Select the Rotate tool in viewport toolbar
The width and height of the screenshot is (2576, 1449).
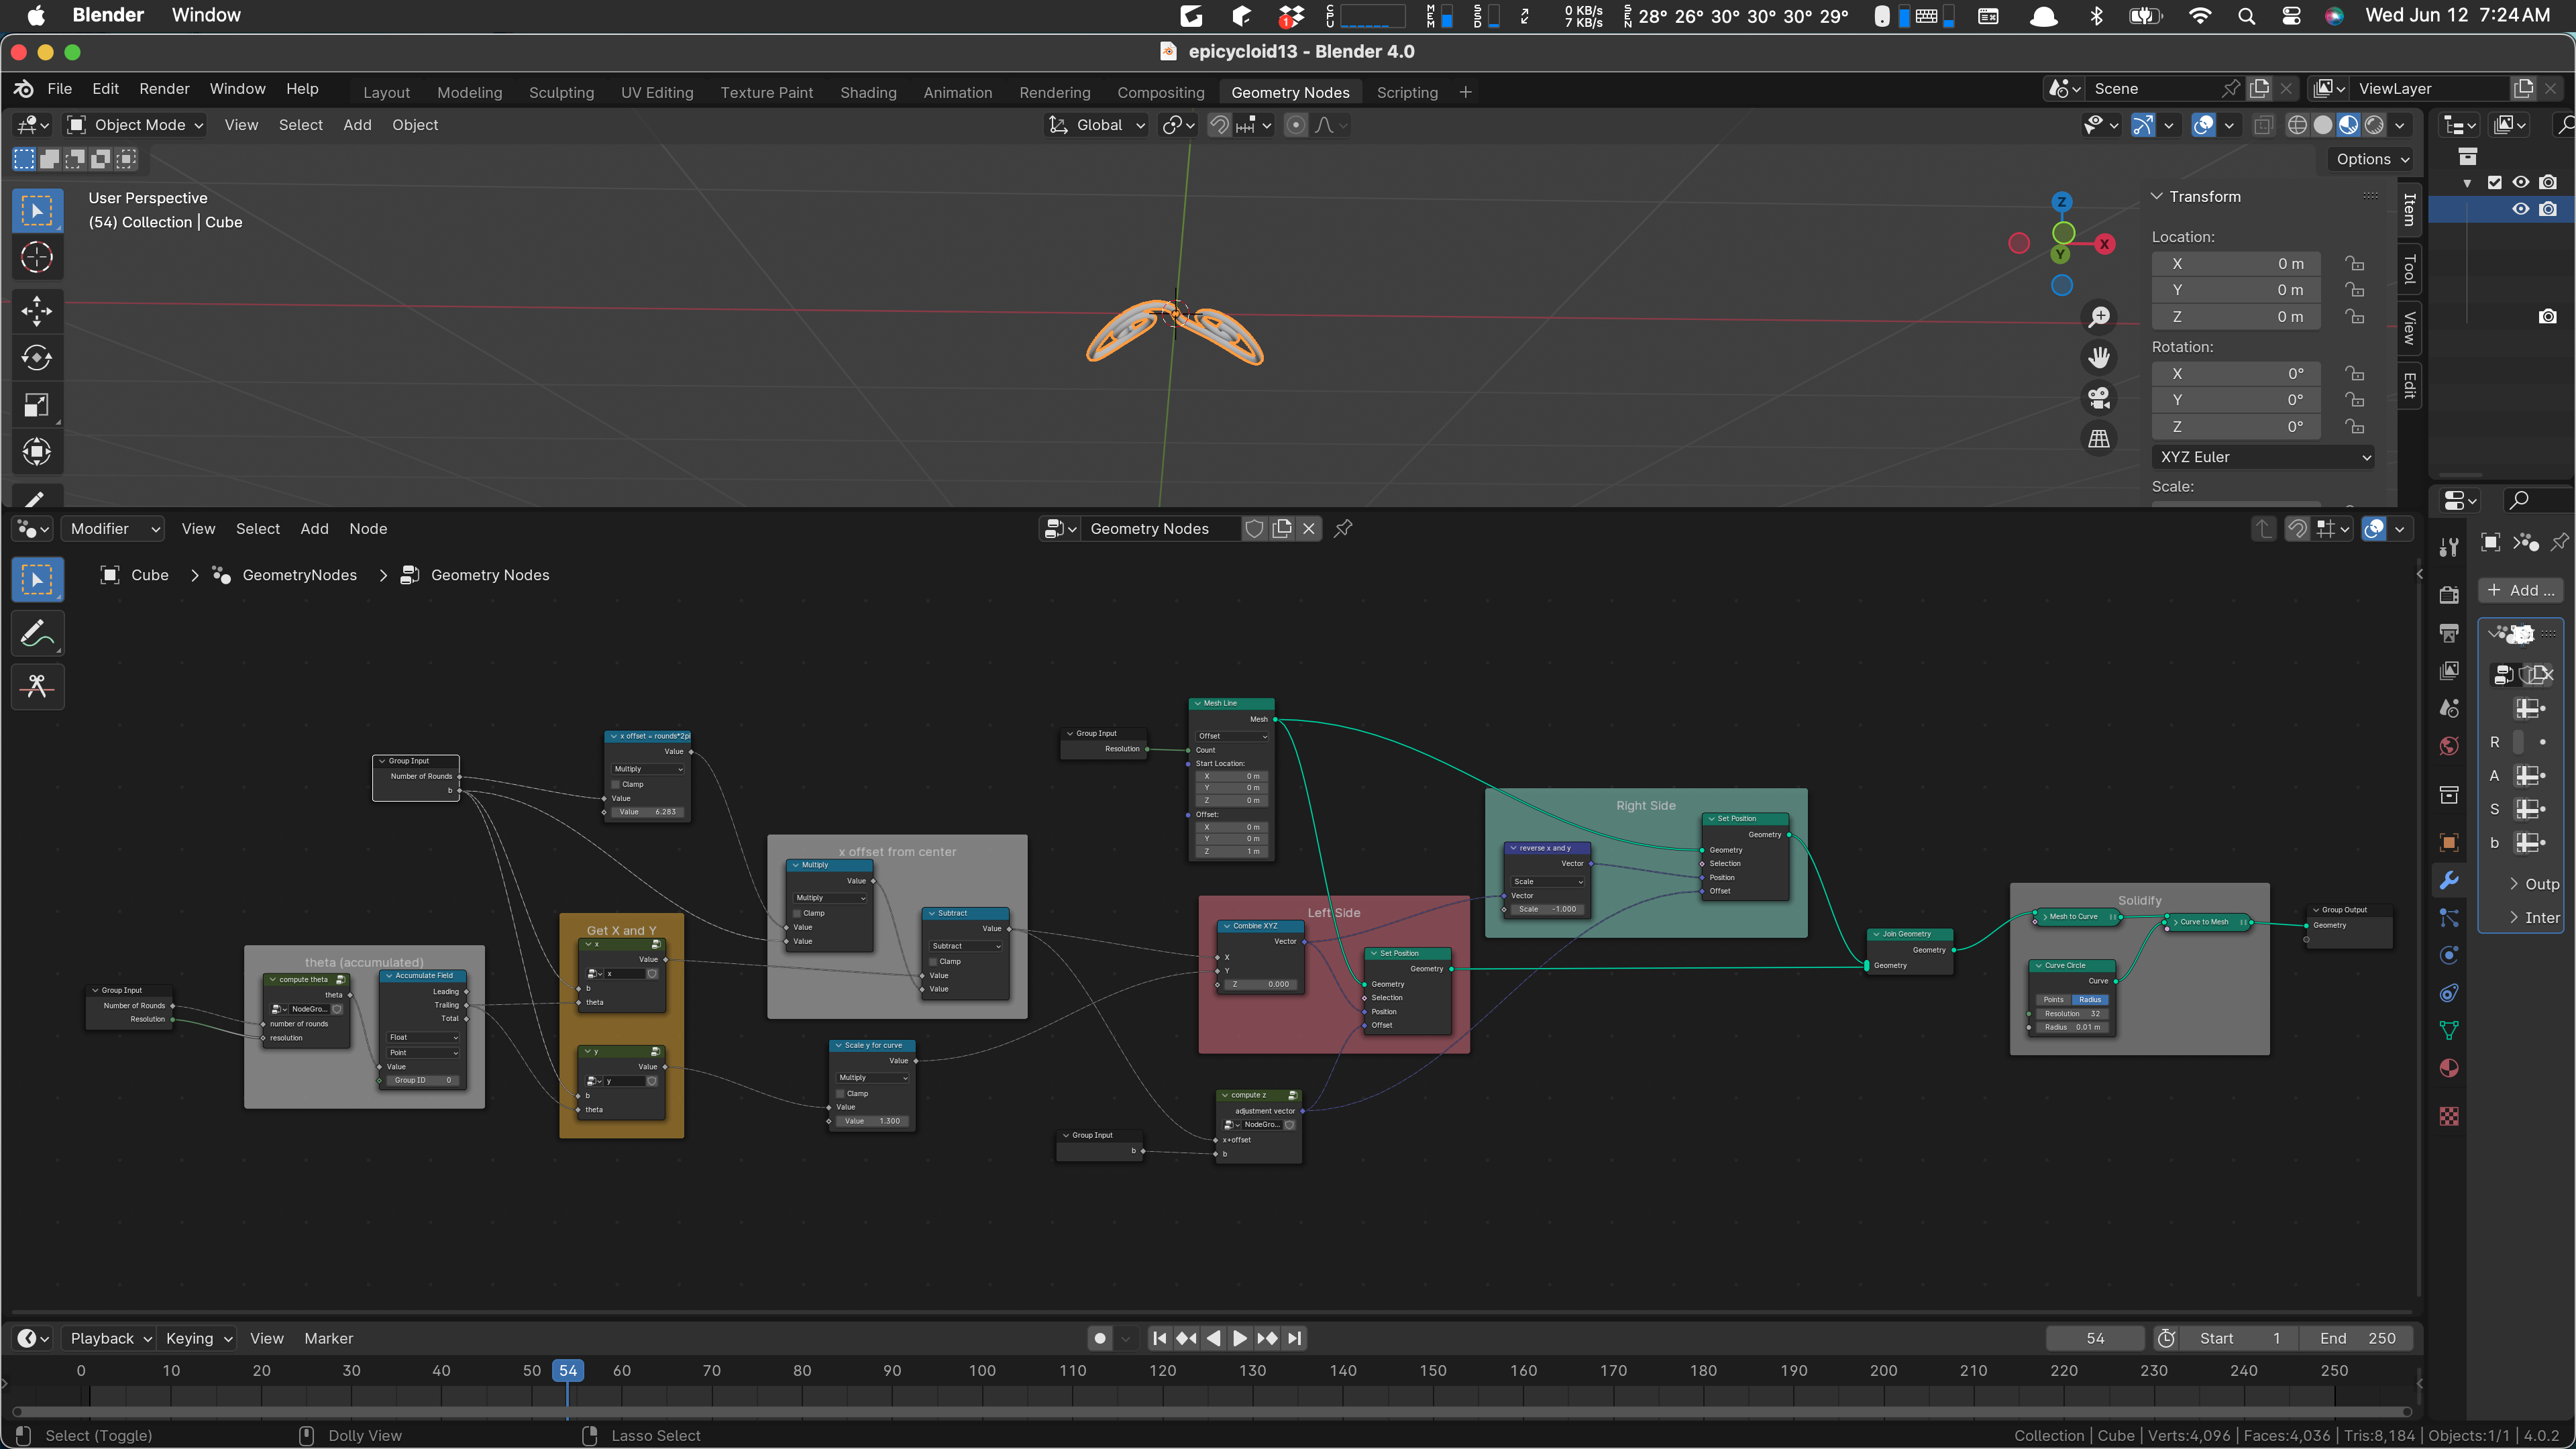(x=37, y=358)
